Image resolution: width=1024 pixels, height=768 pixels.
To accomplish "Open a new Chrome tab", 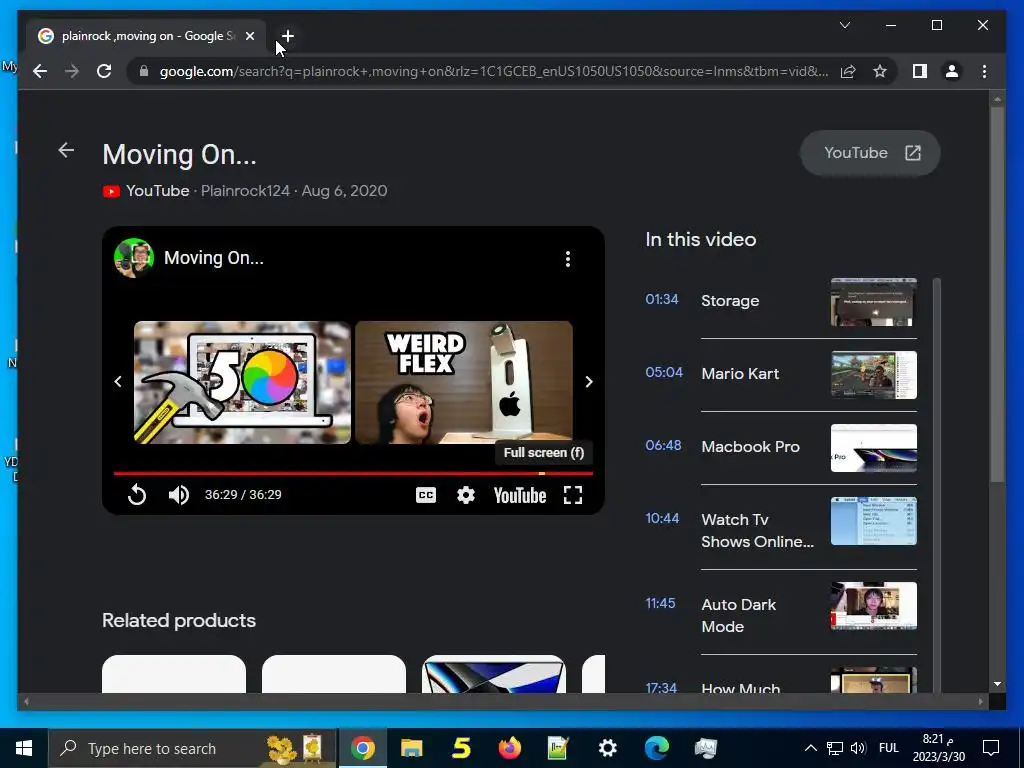I will [x=288, y=36].
